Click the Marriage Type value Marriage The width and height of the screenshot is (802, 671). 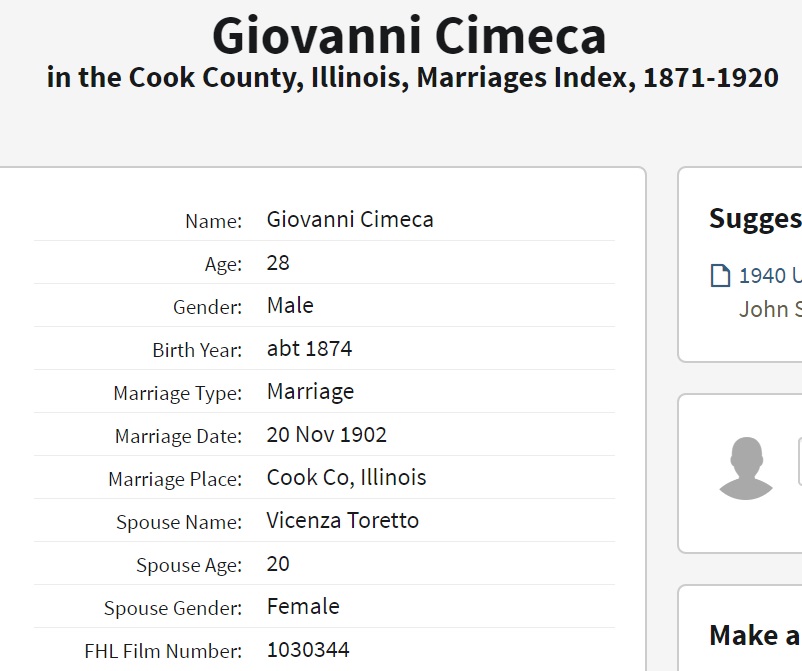[310, 392]
